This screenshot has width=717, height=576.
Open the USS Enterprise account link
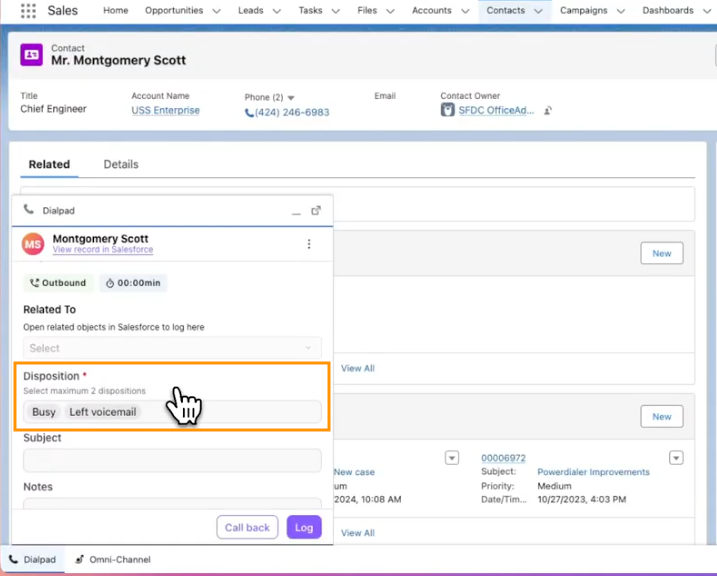[x=165, y=111]
